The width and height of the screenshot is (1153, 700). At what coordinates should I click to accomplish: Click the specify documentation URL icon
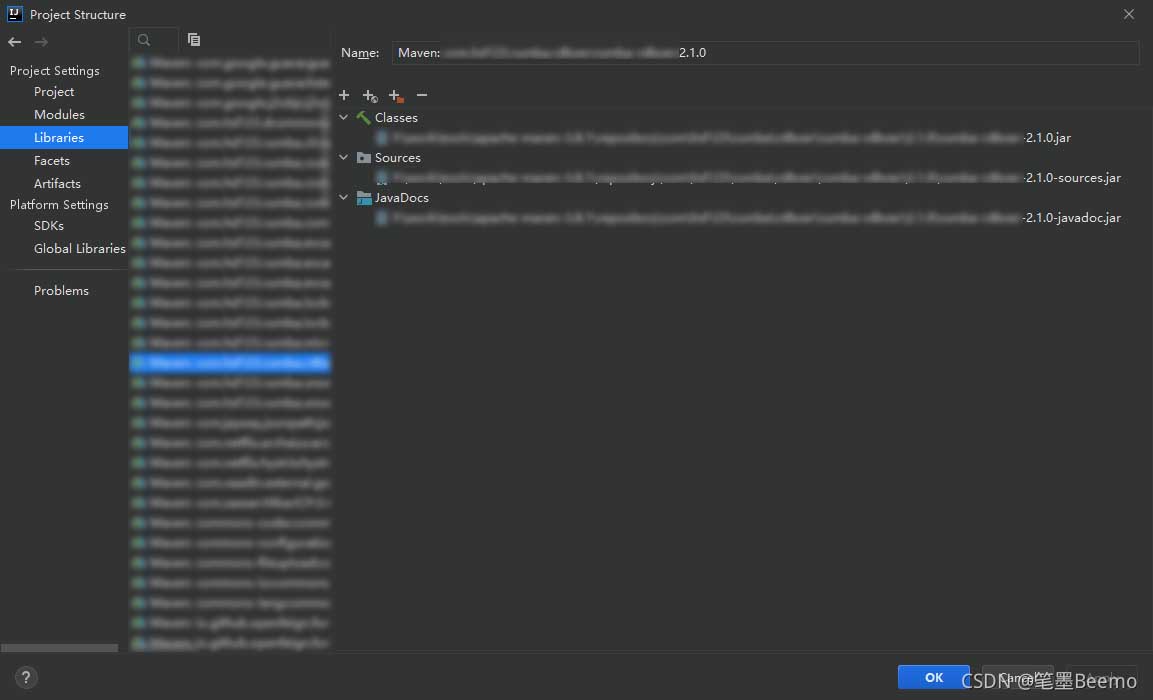370,96
